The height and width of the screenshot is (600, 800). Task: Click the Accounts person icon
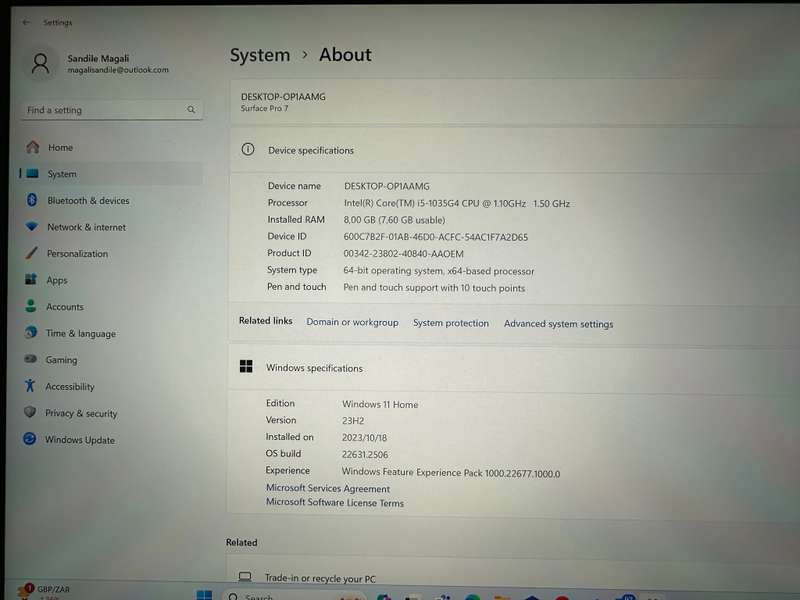[x=31, y=306]
